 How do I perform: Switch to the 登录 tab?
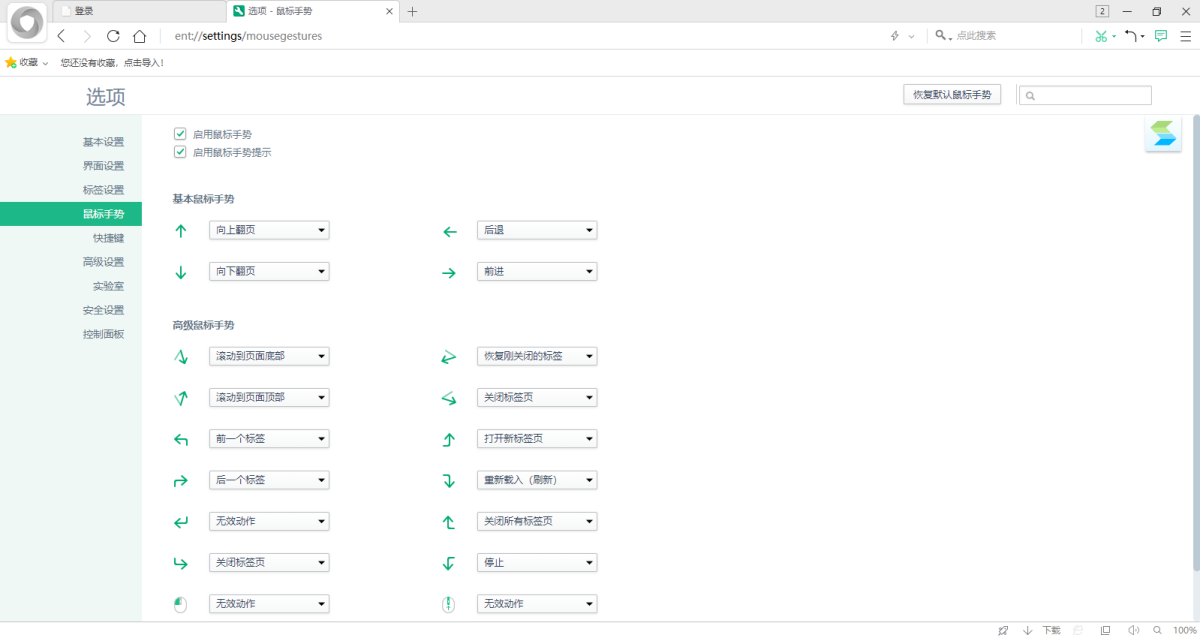click(138, 11)
